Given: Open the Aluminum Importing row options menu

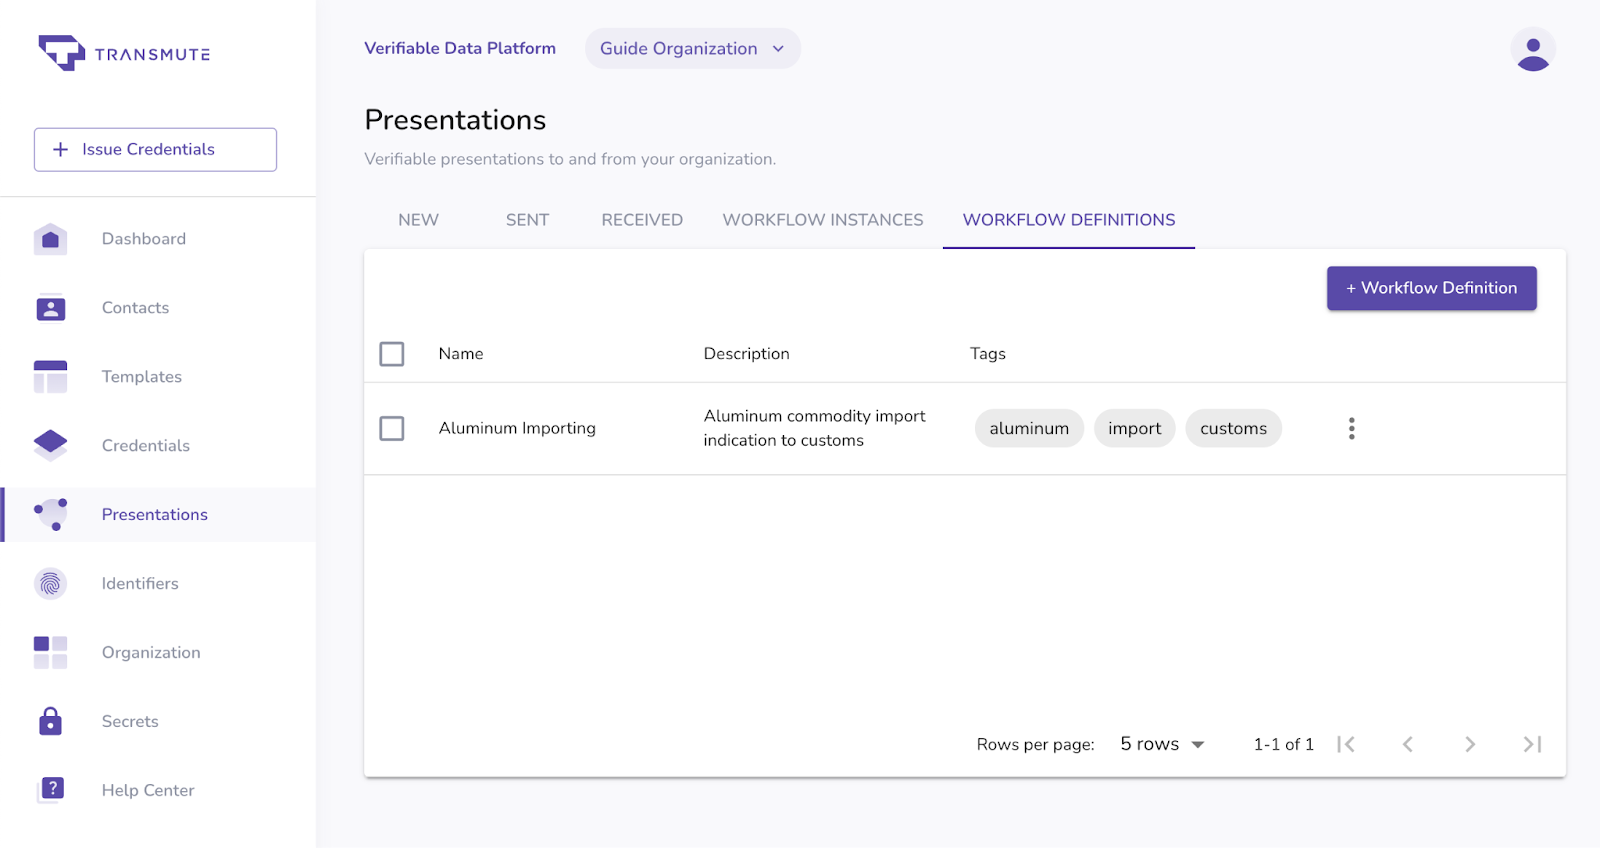Looking at the screenshot, I should tap(1351, 429).
